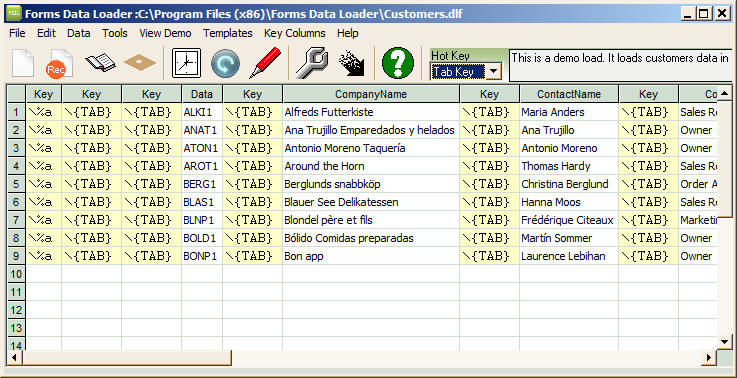Select cell BONP1

pyautogui.click(x=202, y=256)
